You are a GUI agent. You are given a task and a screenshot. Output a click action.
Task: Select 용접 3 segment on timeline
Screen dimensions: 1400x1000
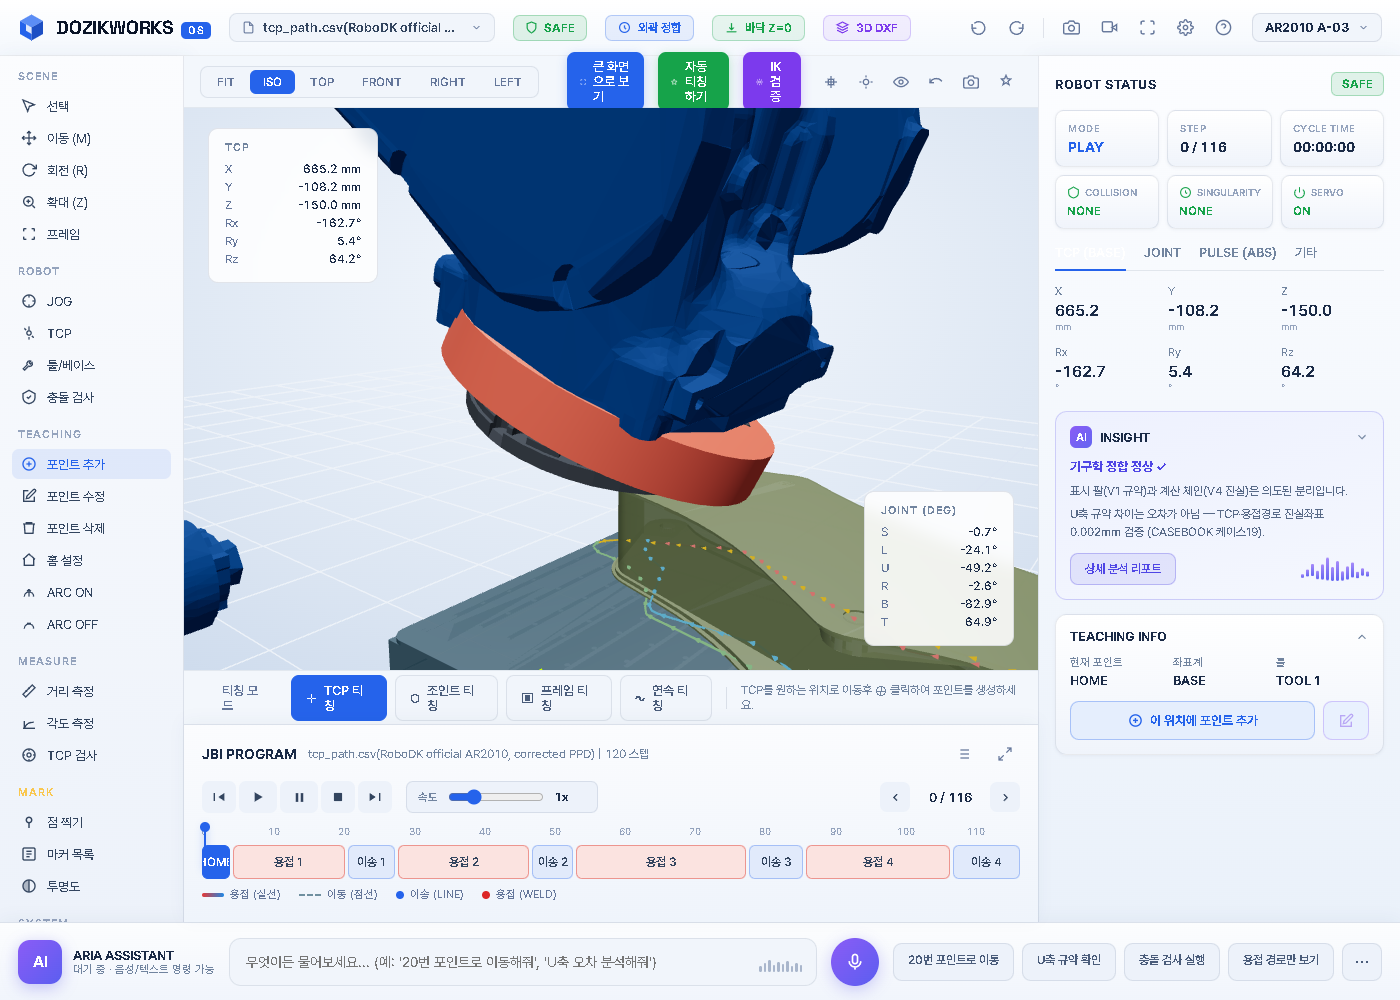tap(661, 862)
